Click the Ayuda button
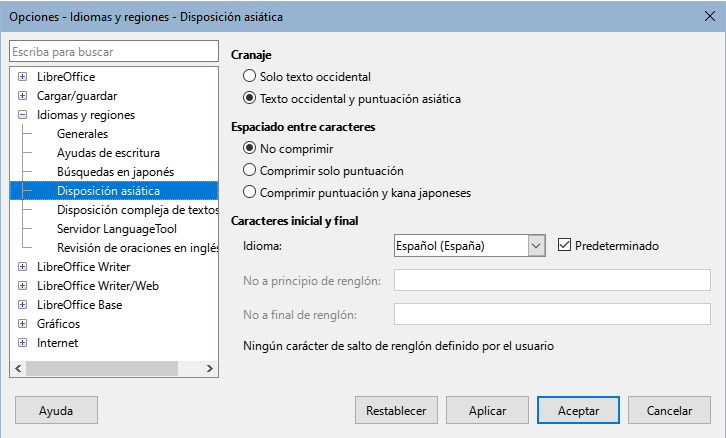This screenshot has width=726, height=438. 56,410
